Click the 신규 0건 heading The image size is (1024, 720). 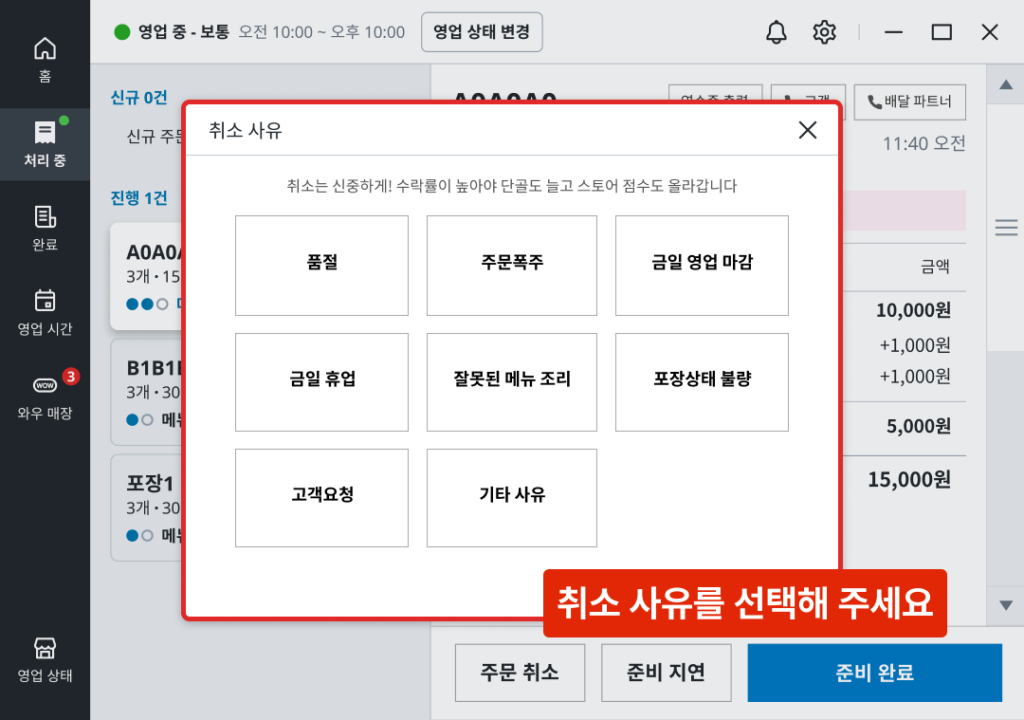click(x=138, y=98)
